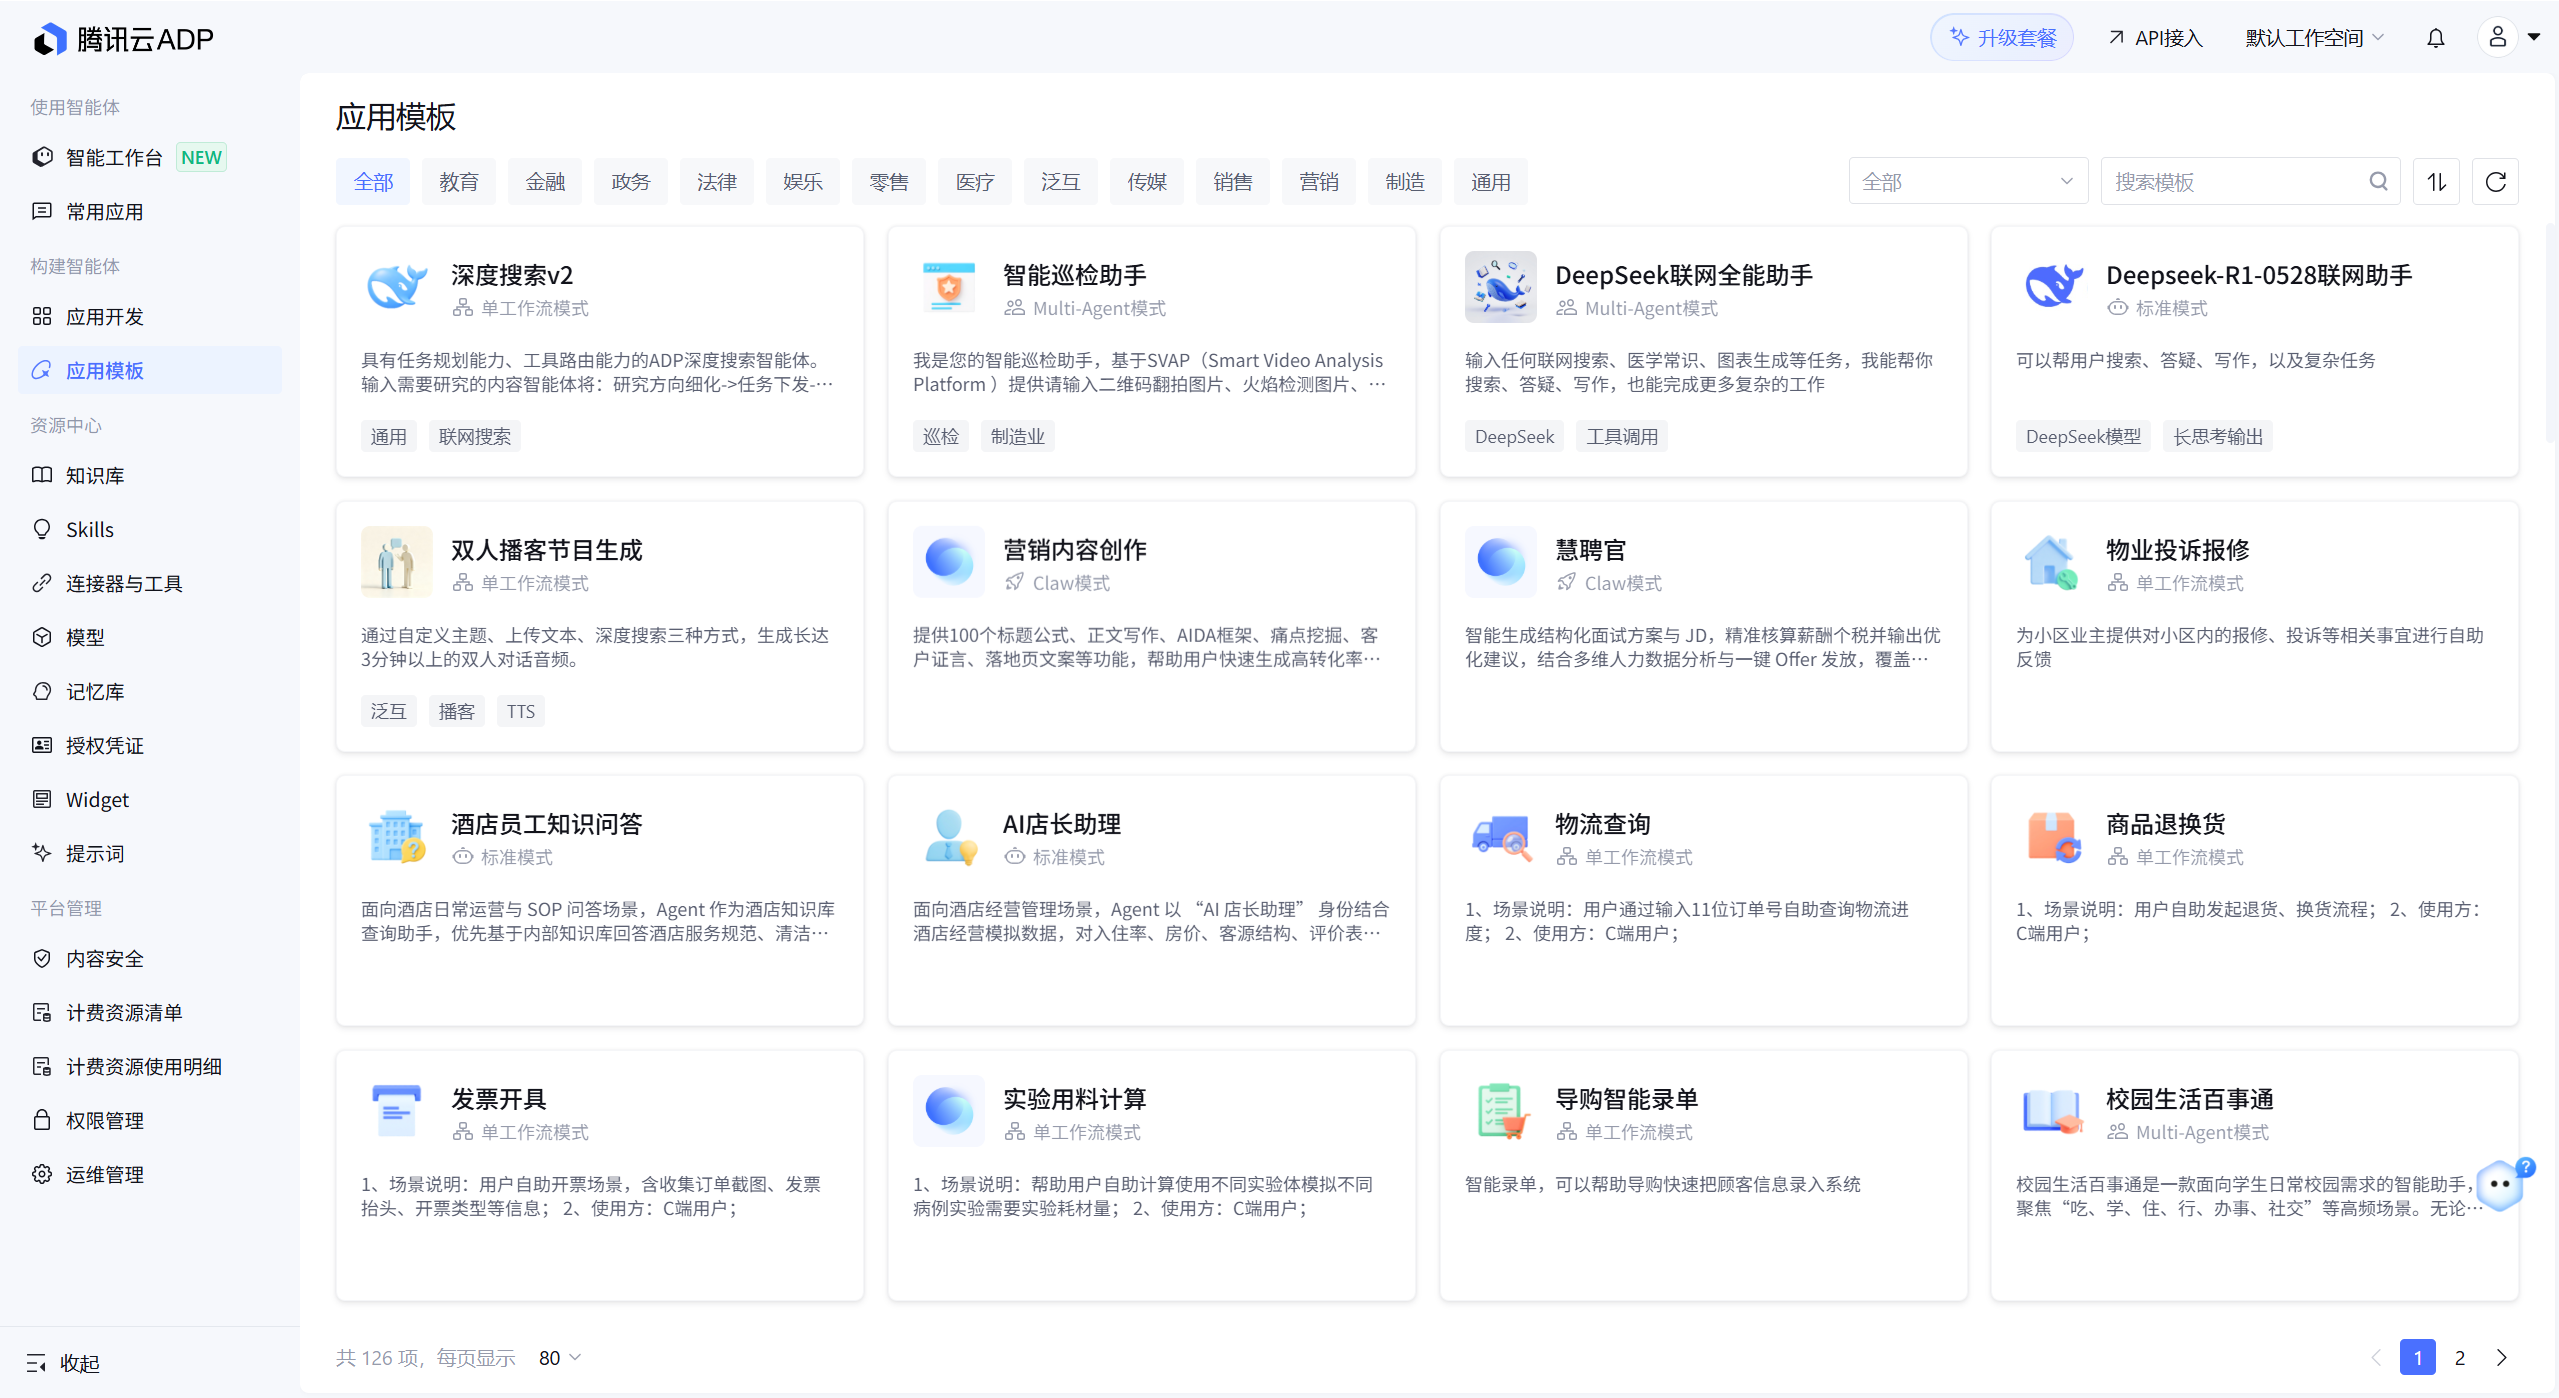
Task: Click the search magnifier icon
Action: pos(2378,181)
